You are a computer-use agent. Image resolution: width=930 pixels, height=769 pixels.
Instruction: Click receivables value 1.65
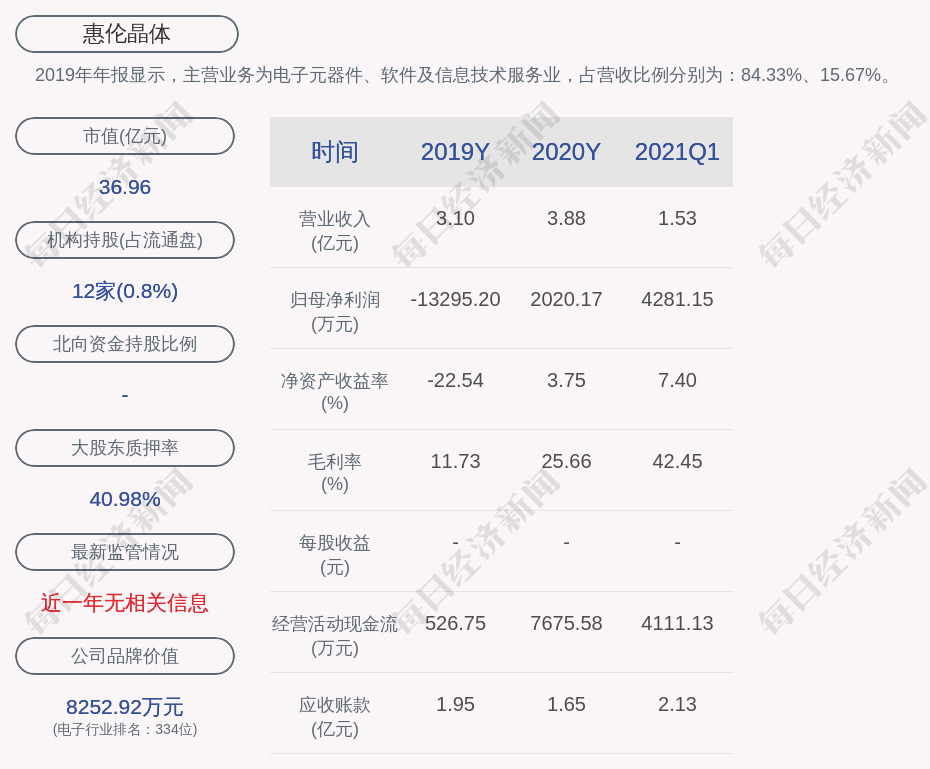(566, 704)
